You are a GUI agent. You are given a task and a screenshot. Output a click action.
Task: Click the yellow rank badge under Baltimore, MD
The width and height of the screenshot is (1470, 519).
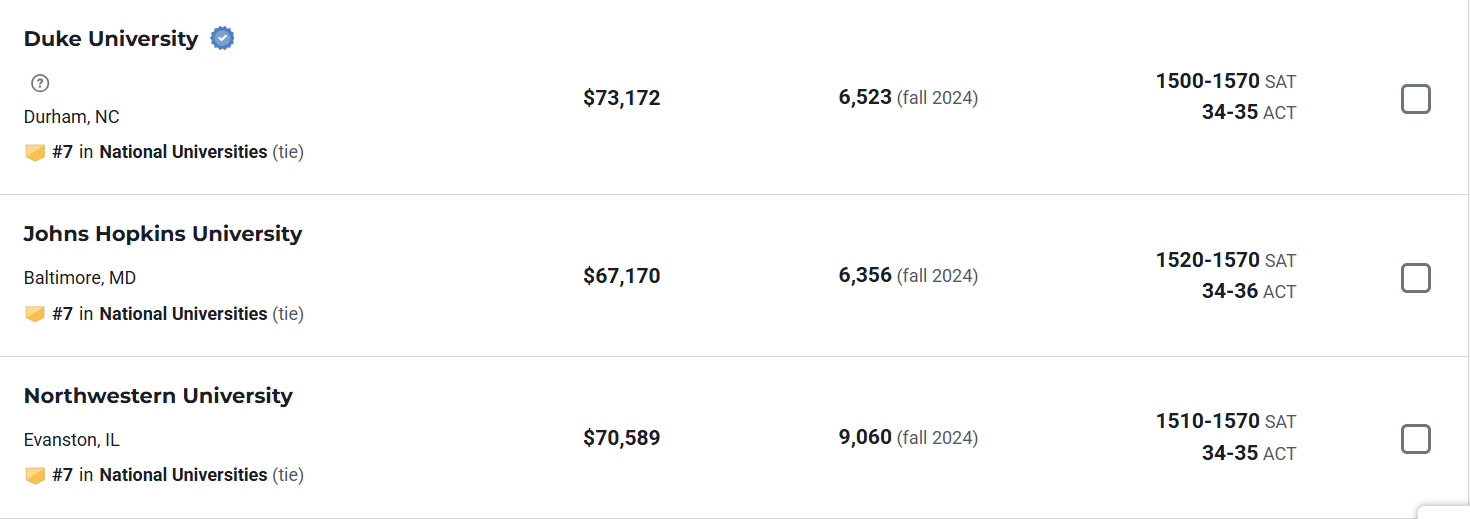click(x=35, y=314)
